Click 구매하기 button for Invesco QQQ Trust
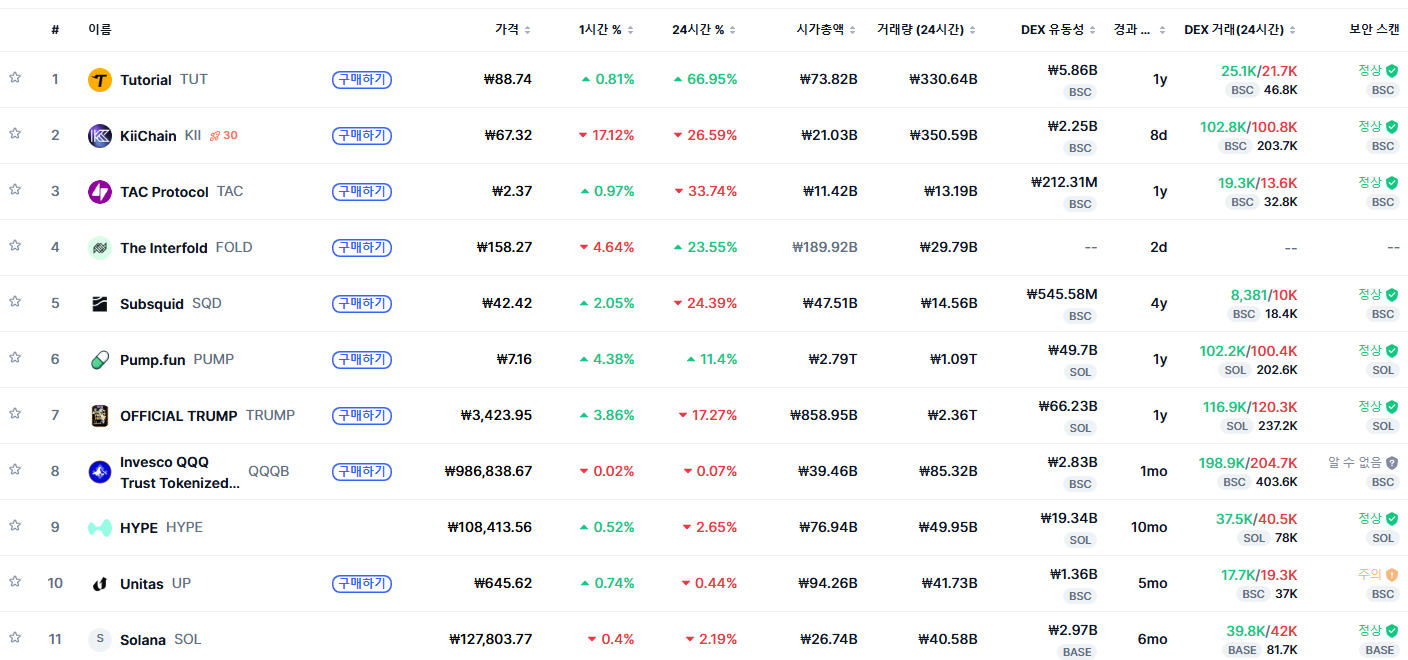 pyautogui.click(x=362, y=471)
